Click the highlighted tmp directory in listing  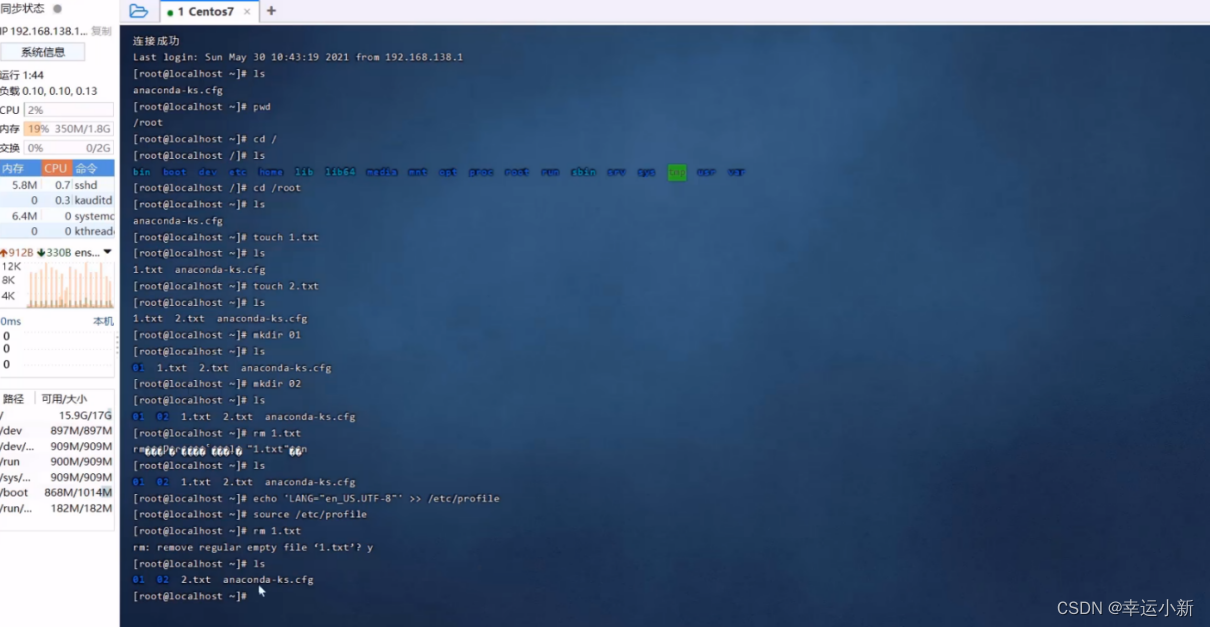click(x=677, y=172)
